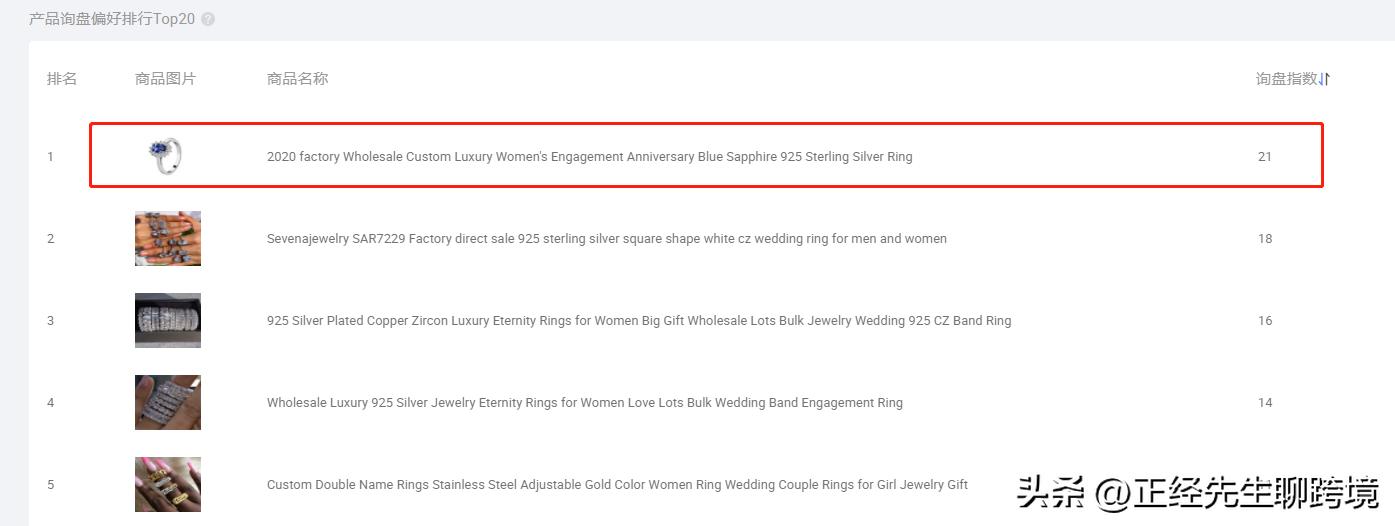Click the 925 Silver Plated Copper Zircon title
Screen dimensions: 1395x526
click(638, 320)
